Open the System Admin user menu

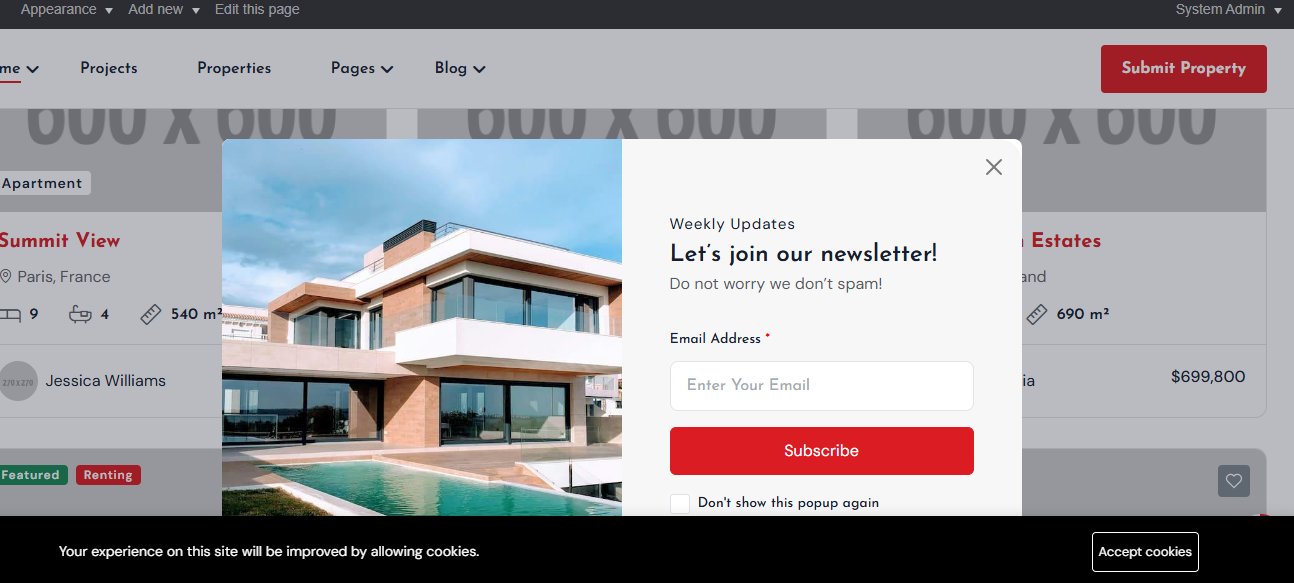click(x=1229, y=9)
